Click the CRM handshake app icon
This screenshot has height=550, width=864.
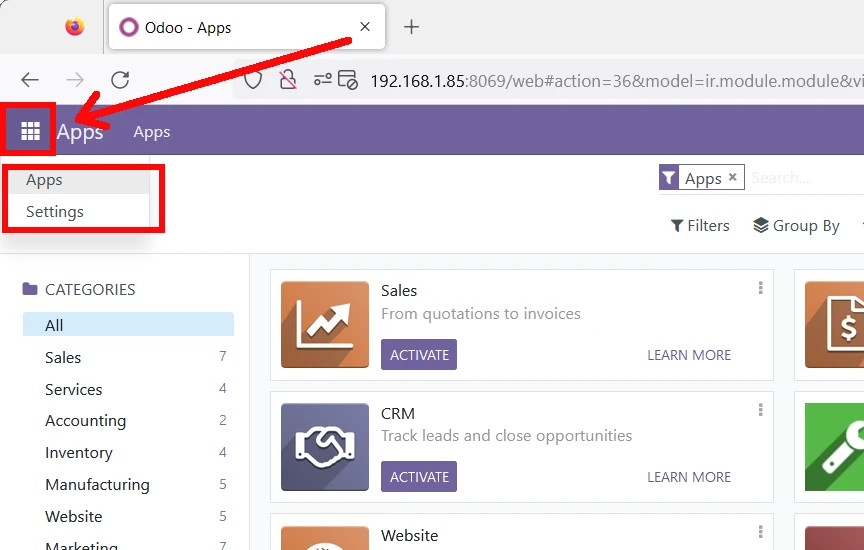[325, 447]
